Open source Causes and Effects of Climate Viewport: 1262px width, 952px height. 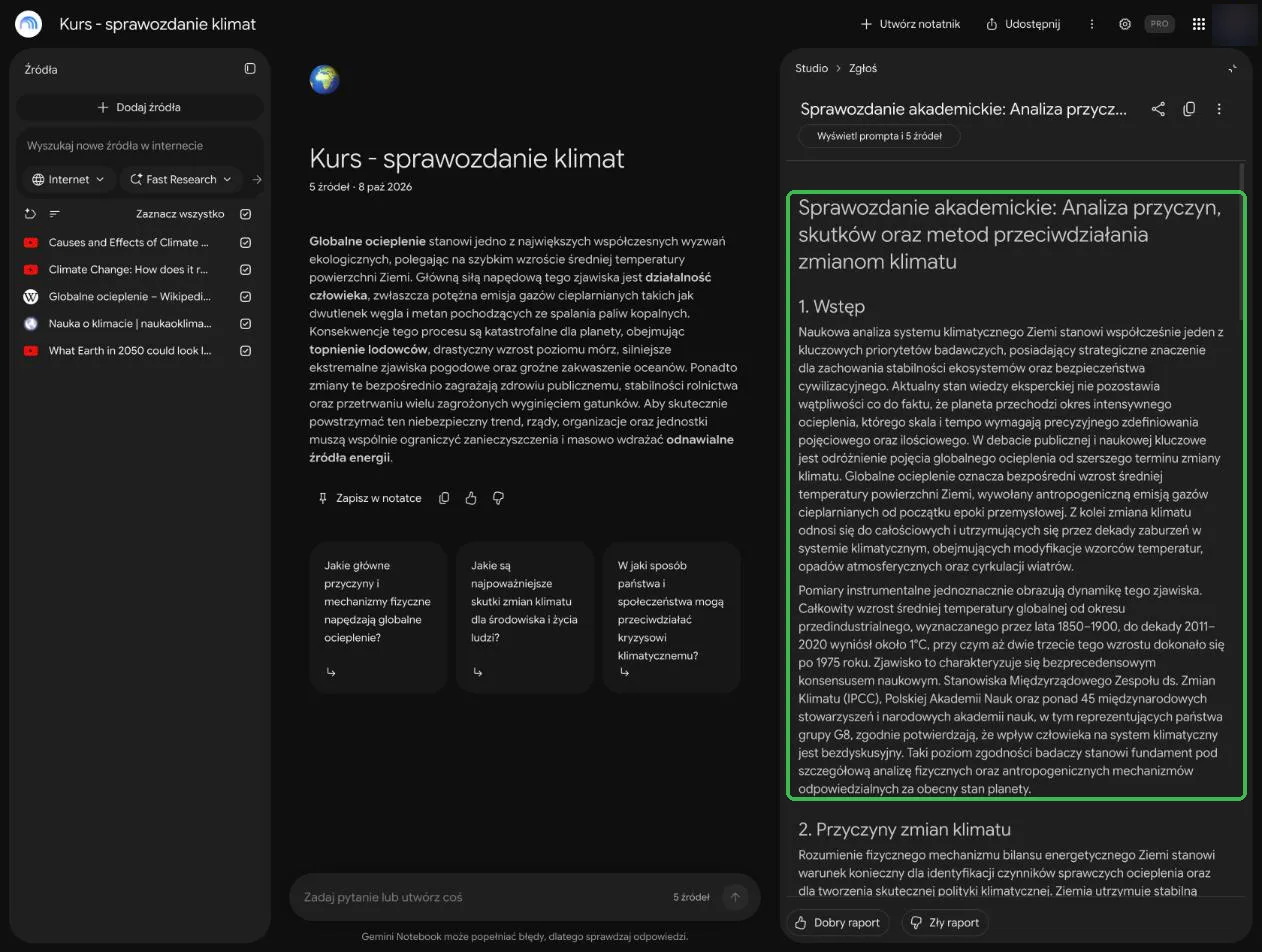pyautogui.click(x=129, y=242)
